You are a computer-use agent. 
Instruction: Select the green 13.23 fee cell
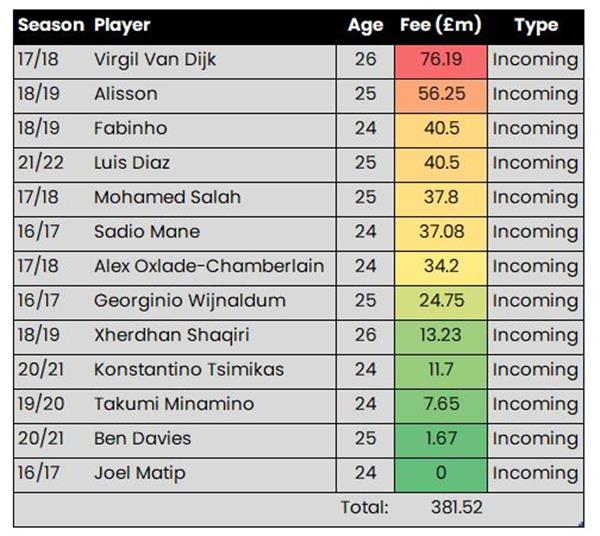[x=440, y=335]
